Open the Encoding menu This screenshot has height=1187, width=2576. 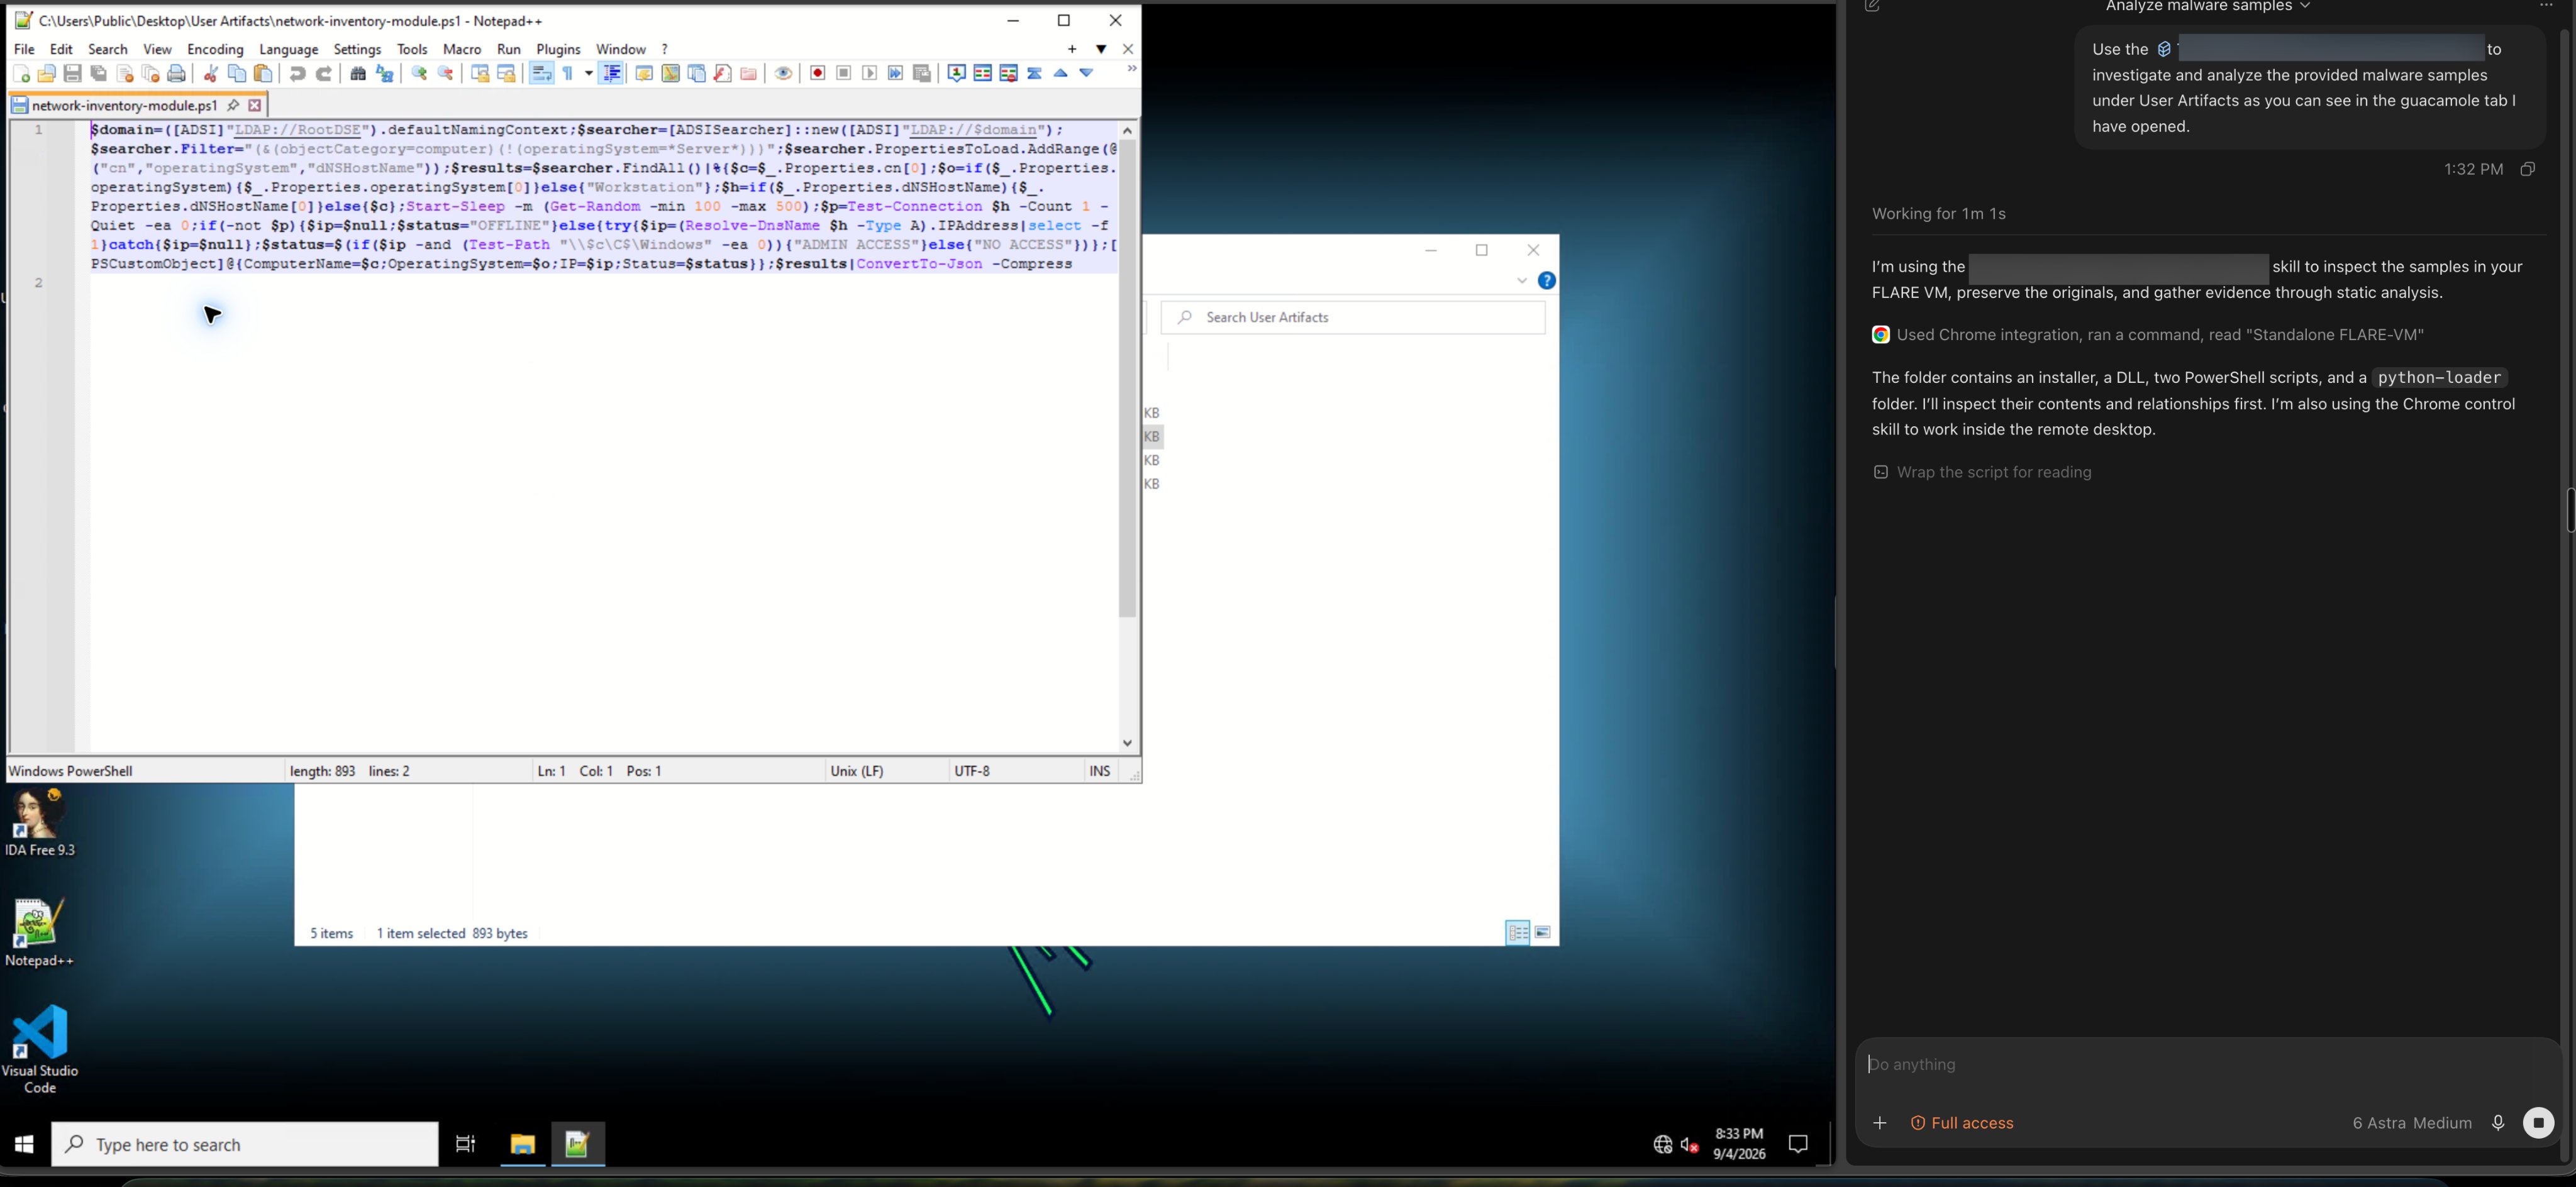click(x=215, y=49)
